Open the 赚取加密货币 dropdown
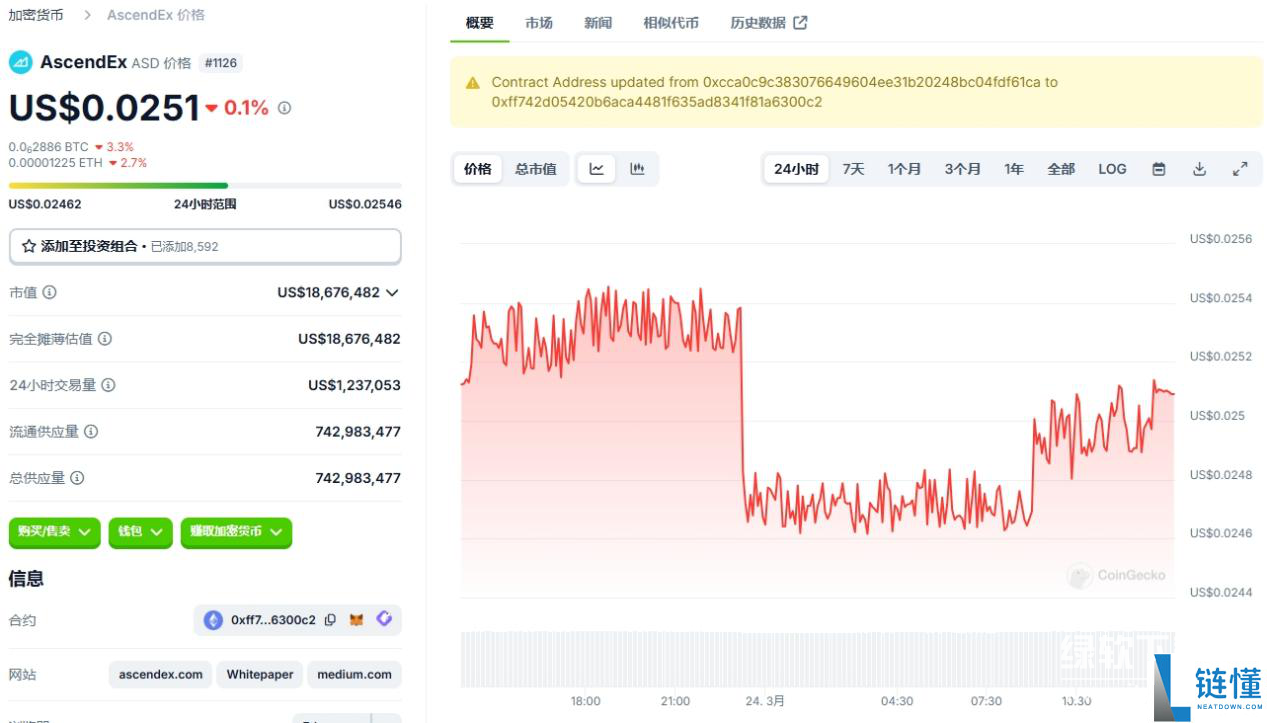 point(236,532)
